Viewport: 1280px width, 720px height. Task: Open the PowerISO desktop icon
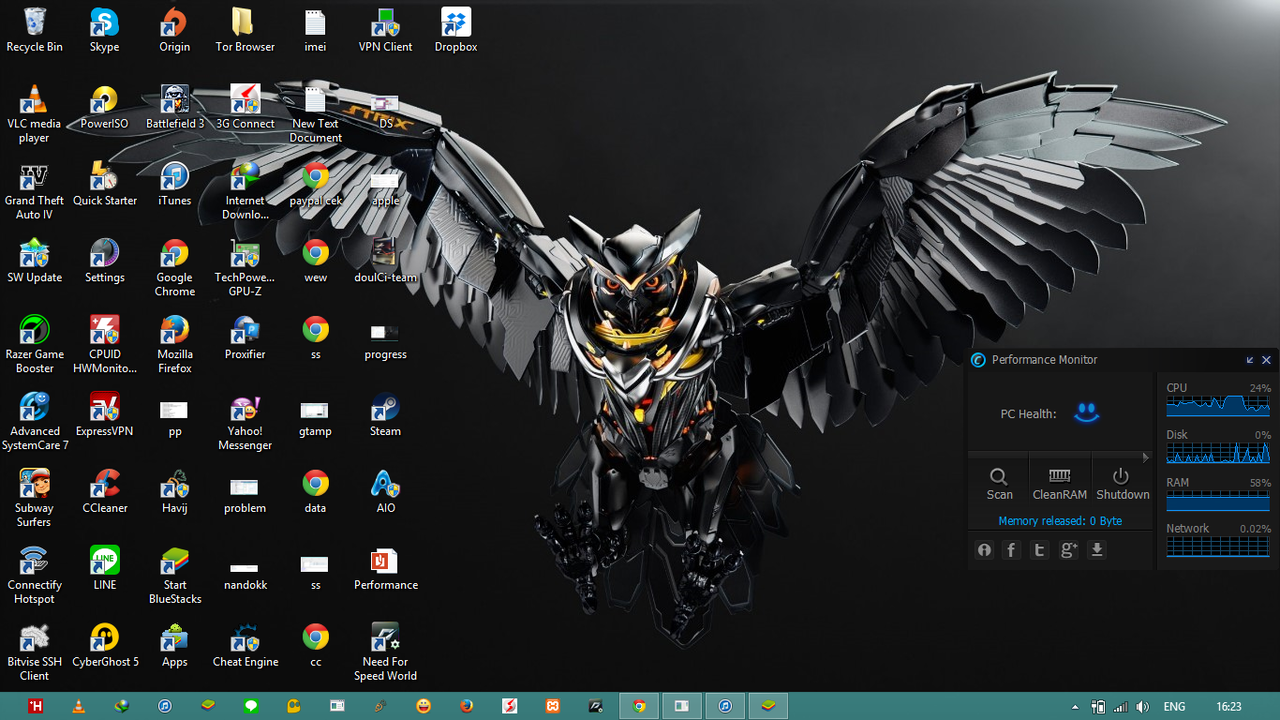click(x=104, y=107)
